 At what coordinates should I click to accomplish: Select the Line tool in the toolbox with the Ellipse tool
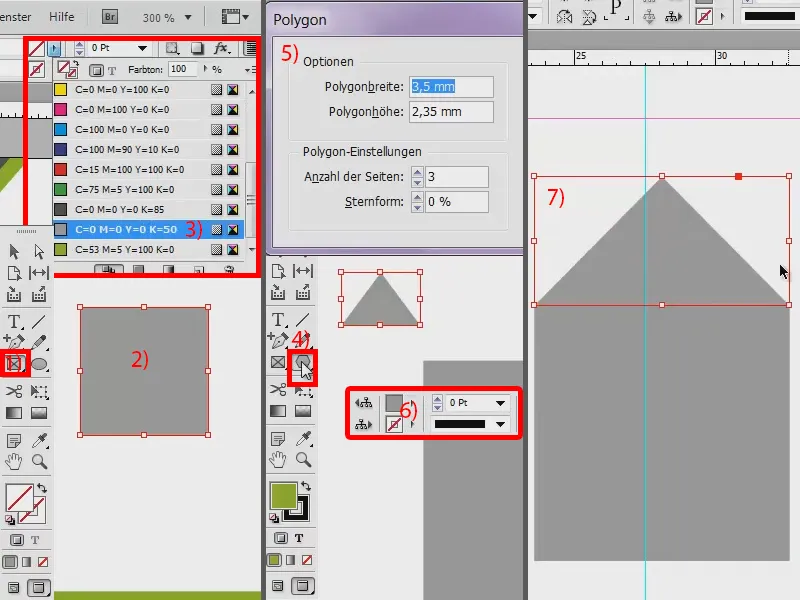39,321
